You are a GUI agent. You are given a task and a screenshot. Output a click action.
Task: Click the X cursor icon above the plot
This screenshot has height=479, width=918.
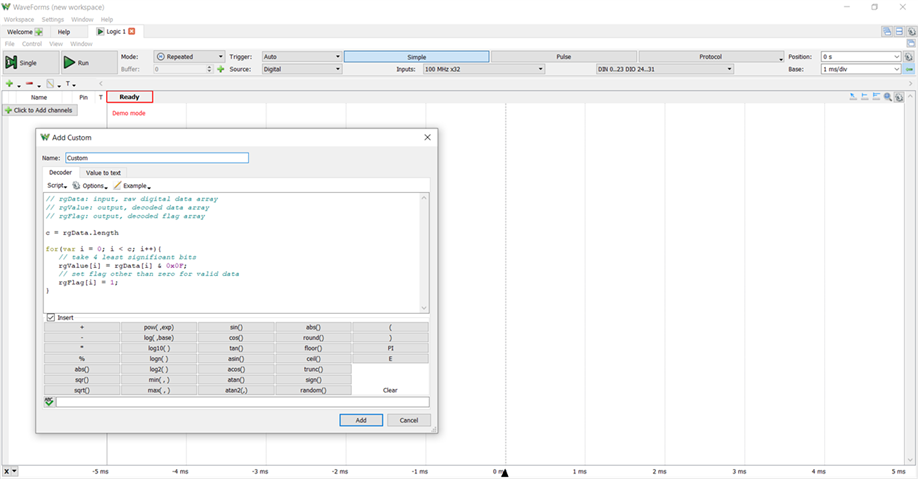point(865,97)
